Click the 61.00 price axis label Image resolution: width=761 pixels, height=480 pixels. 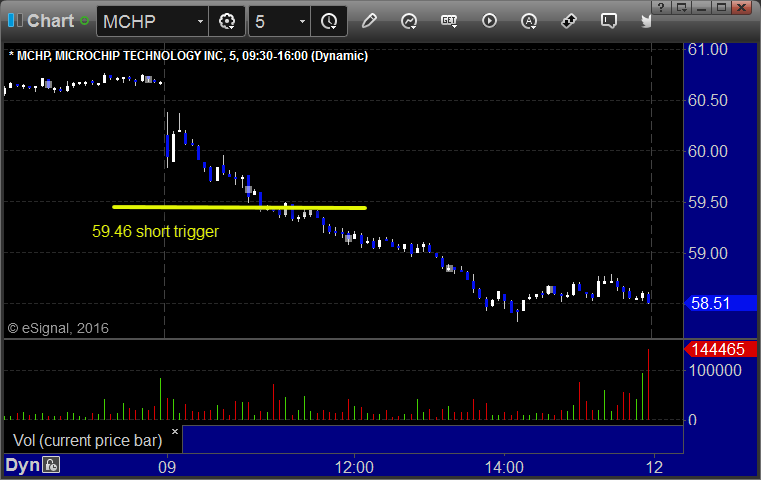tap(708, 50)
